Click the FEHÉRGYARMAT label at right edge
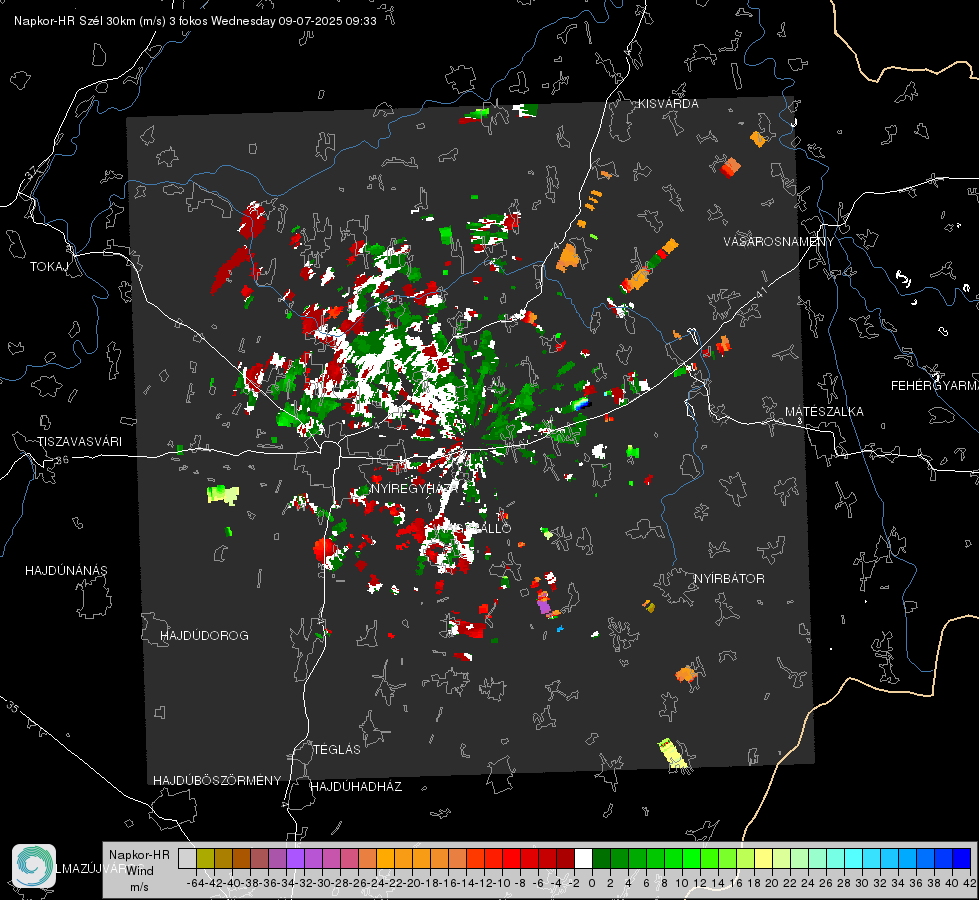The width and height of the screenshot is (979, 900). pos(935,386)
